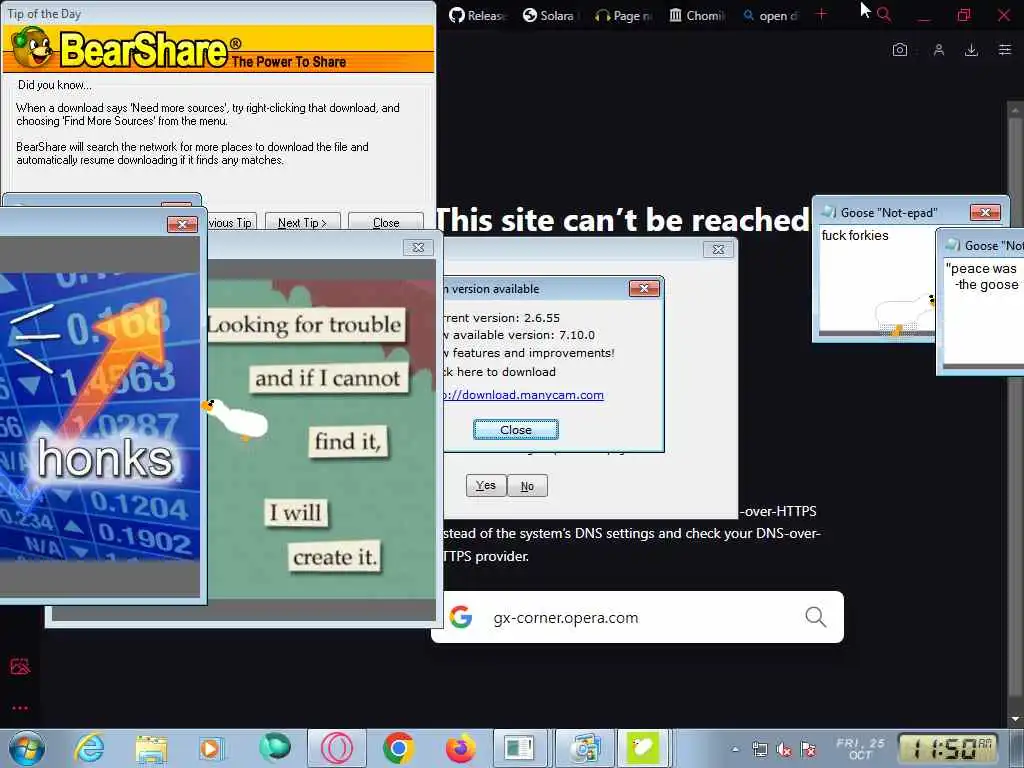Close the ManyCam version available dialog

643,288
